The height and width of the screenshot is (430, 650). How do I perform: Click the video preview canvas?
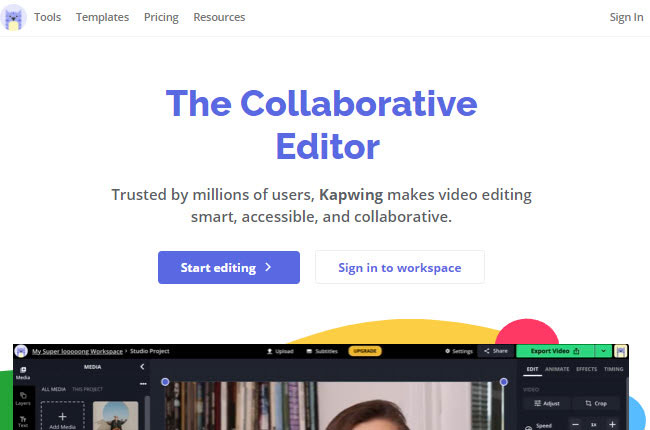point(334,406)
